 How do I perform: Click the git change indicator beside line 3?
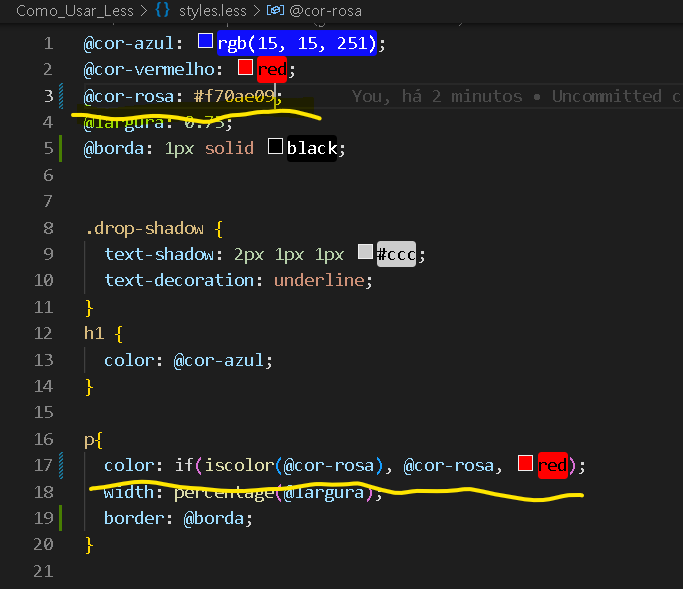click(61, 96)
